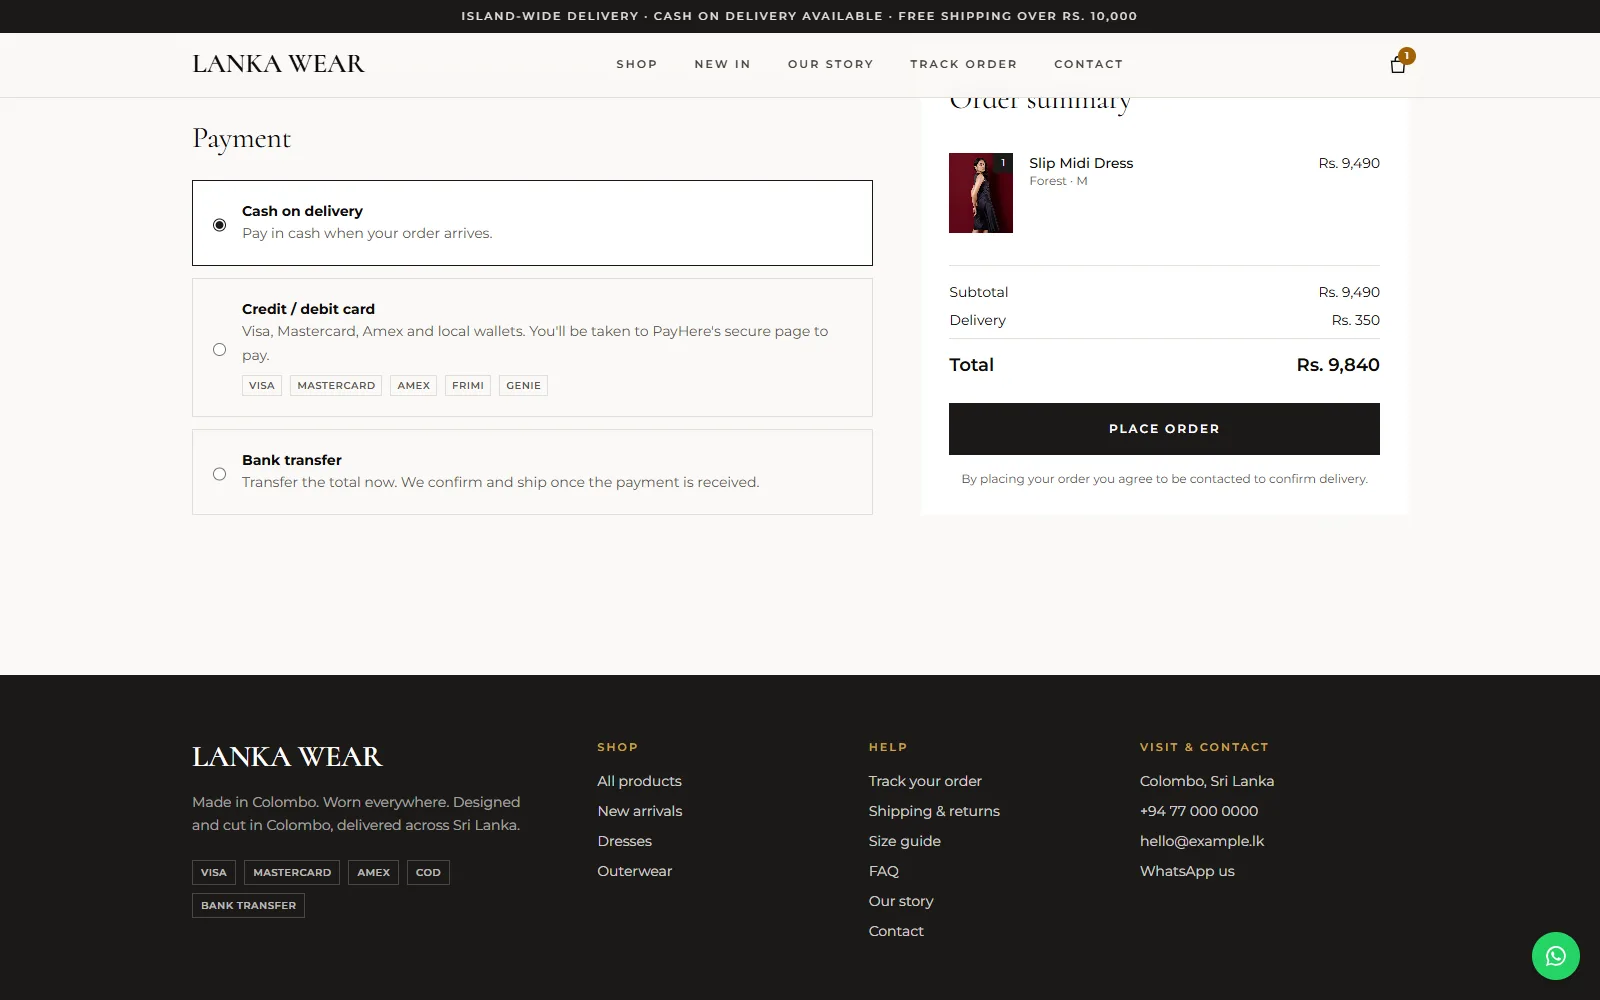Open the FAQ link in footer
This screenshot has height=1000, width=1600.
pyautogui.click(x=884, y=871)
